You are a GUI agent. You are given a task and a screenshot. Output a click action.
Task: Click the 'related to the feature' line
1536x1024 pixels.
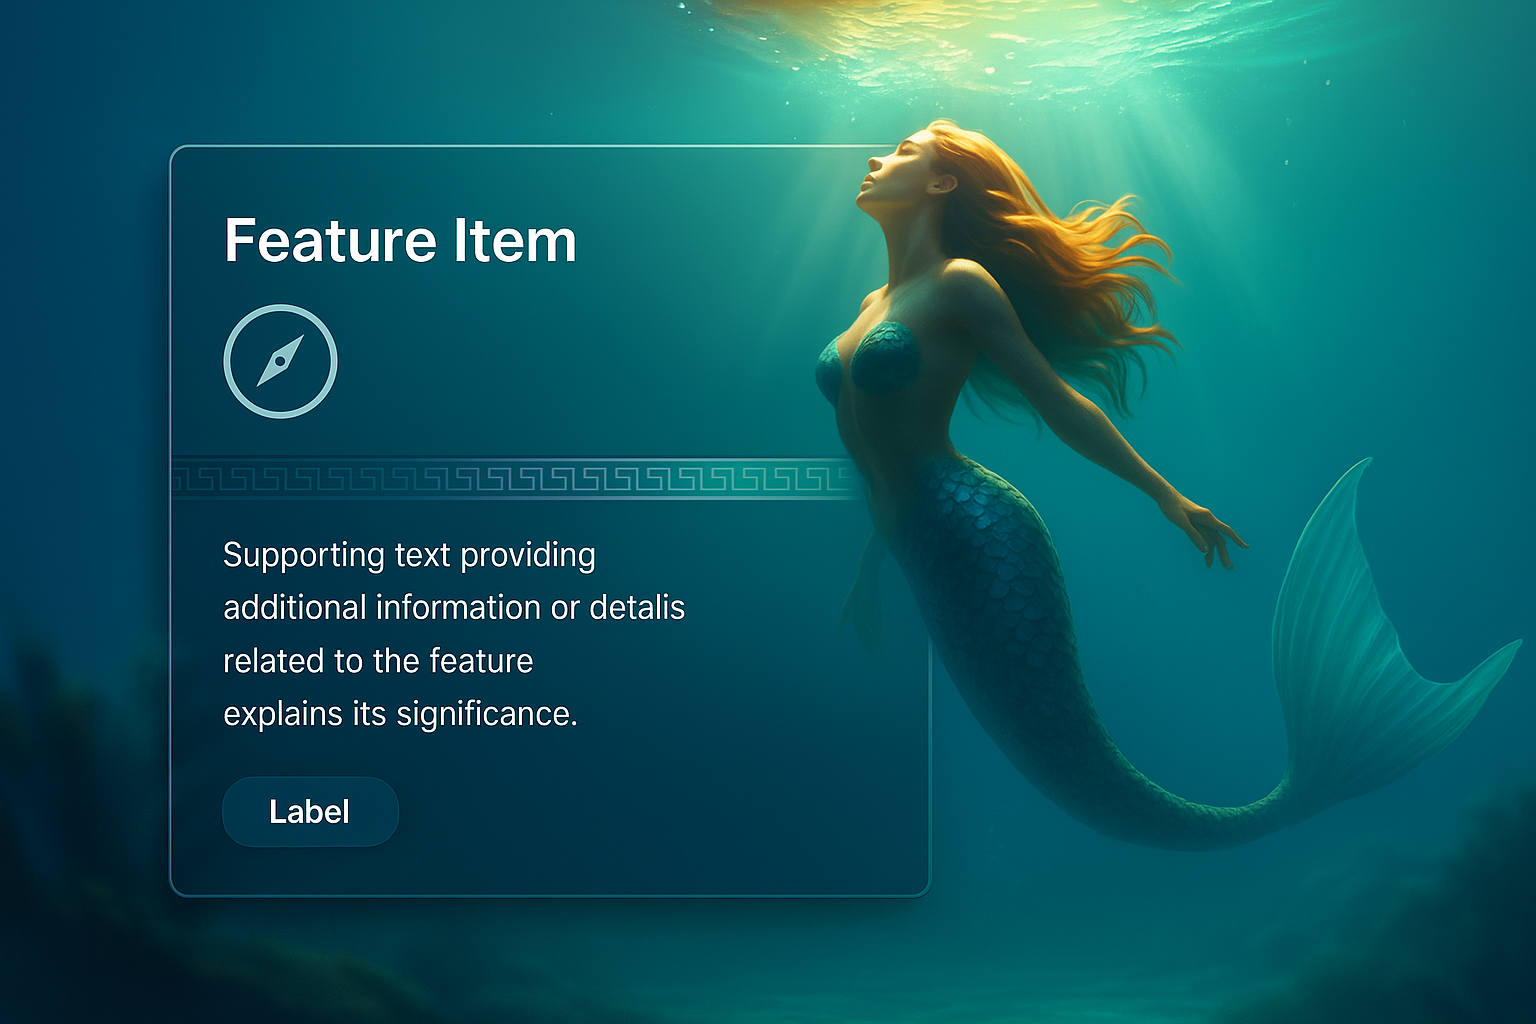click(x=378, y=661)
